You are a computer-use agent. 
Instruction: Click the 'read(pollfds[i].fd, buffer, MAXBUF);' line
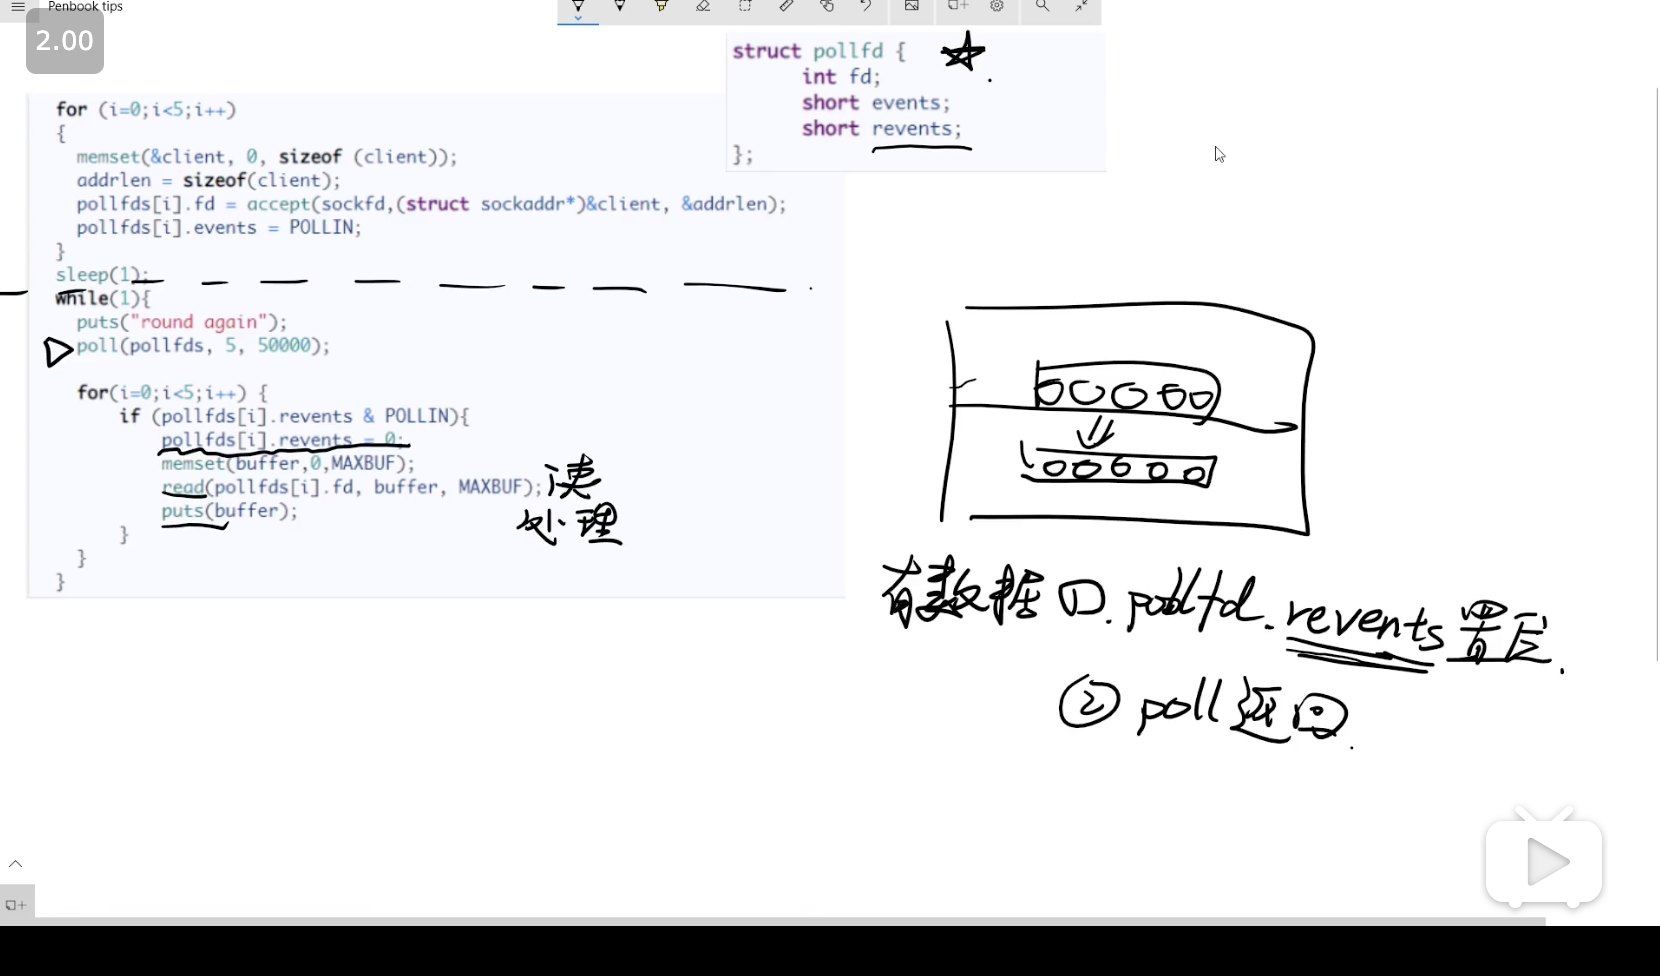[352, 487]
